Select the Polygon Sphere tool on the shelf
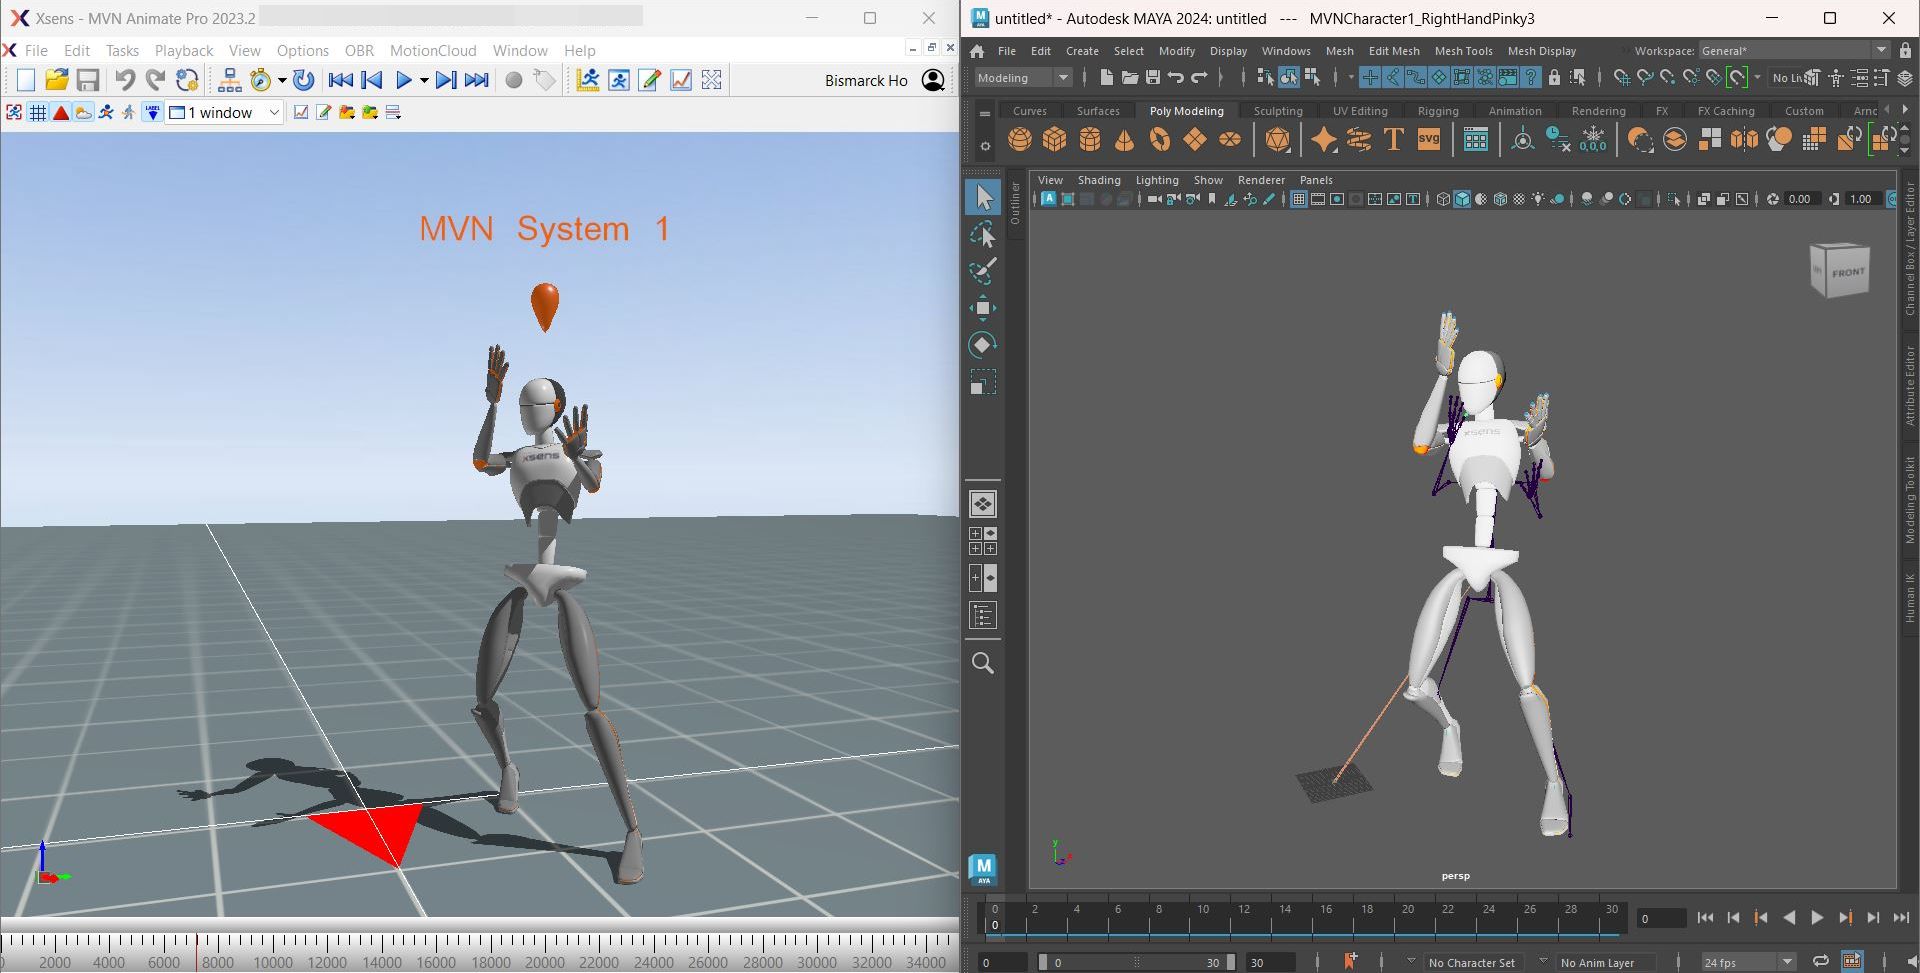This screenshot has width=1920, height=973. coord(1020,140)
